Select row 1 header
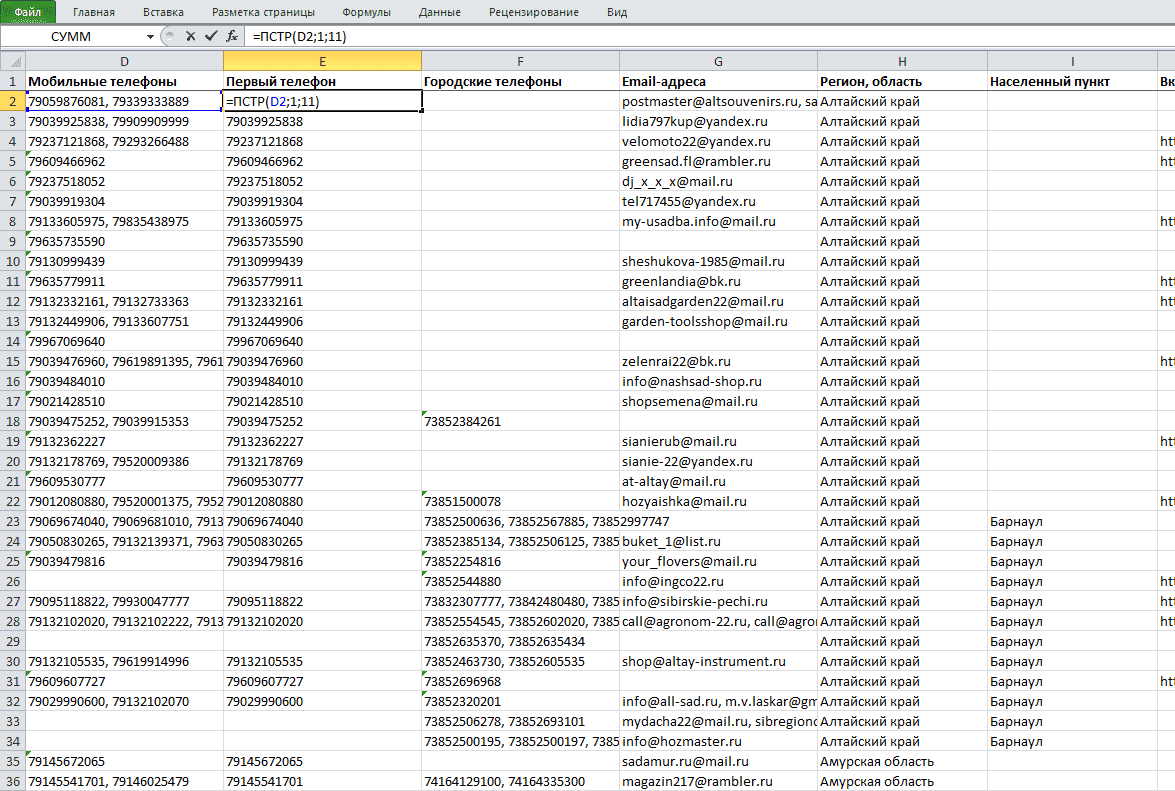 pos(13,81)
